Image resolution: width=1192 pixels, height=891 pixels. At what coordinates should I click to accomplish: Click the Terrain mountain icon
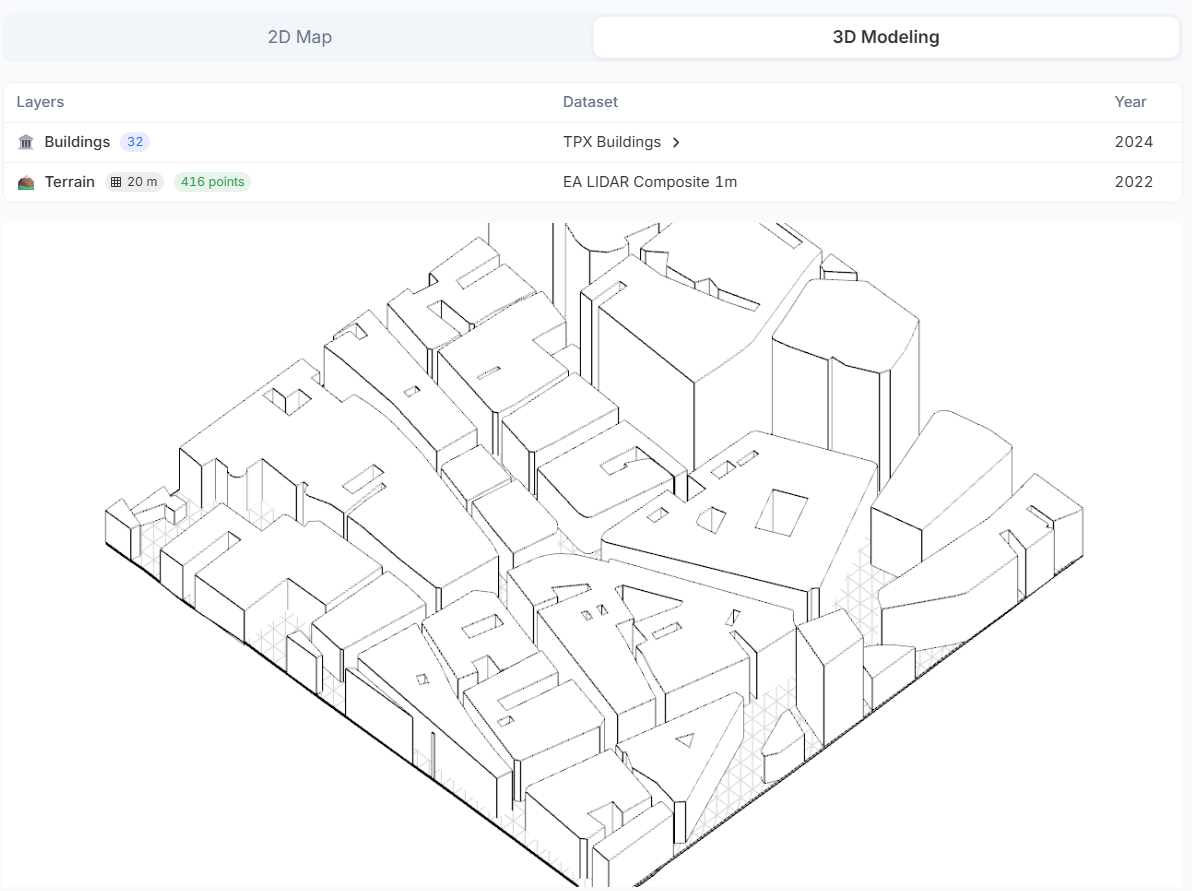26,182
